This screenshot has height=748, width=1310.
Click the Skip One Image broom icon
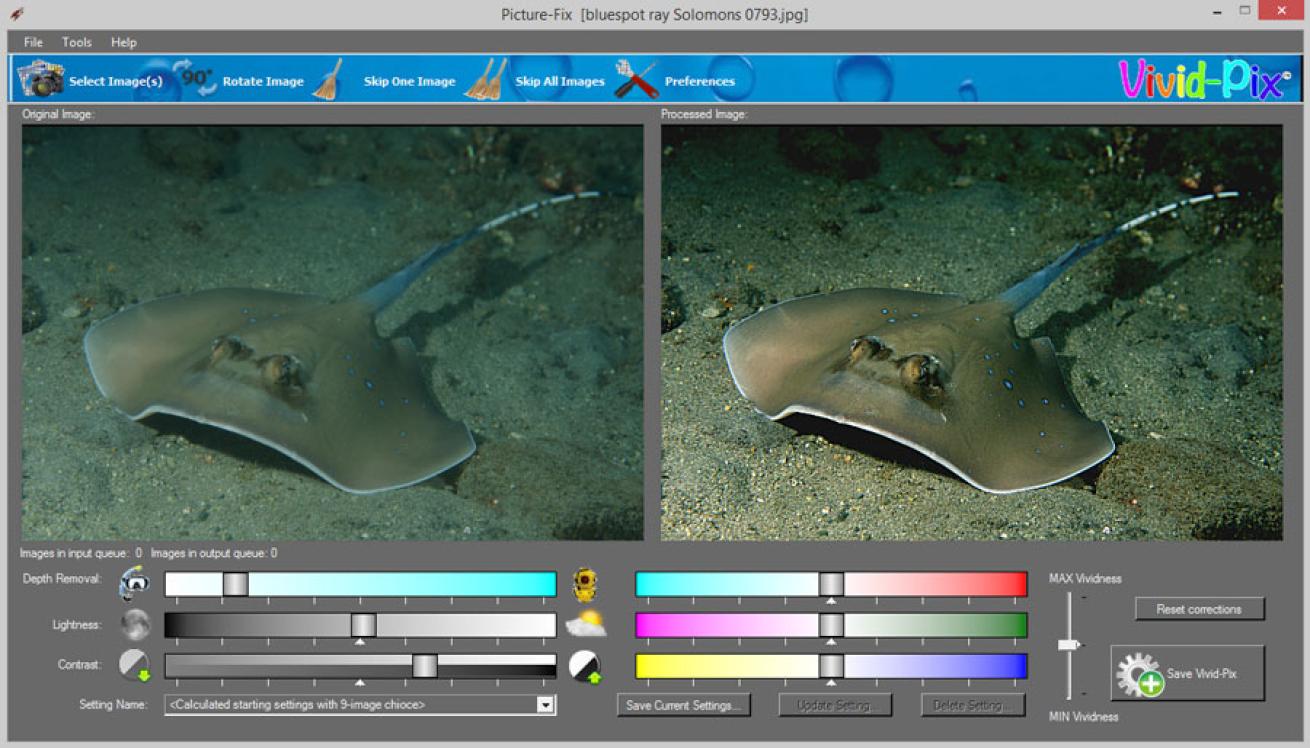[x=327, y=80]
